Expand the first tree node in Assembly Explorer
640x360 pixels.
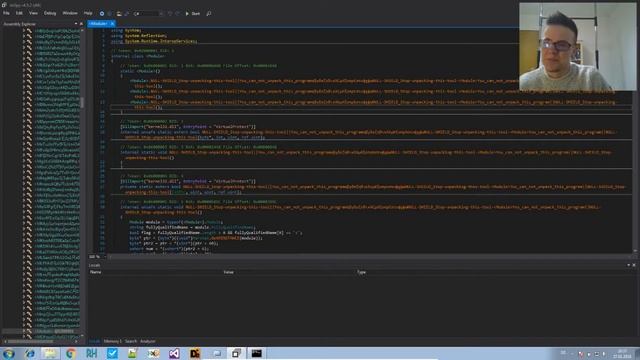click(x=24, y=31)
